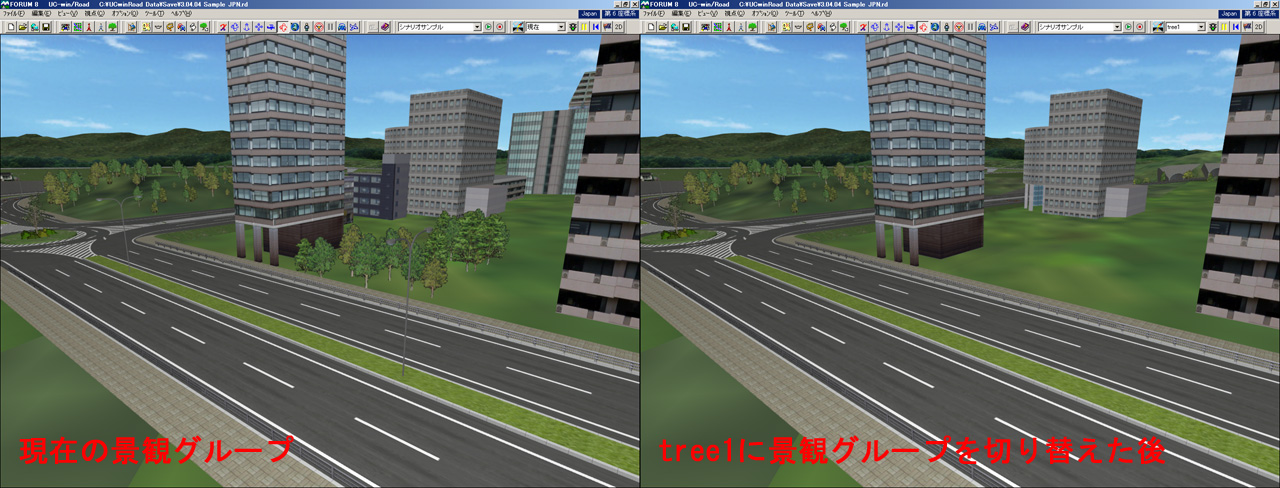Click green tree icon in tree1 window toolbar
Image resolution: width=1280 pixels, height=488 pixels.
pos(752,27)
